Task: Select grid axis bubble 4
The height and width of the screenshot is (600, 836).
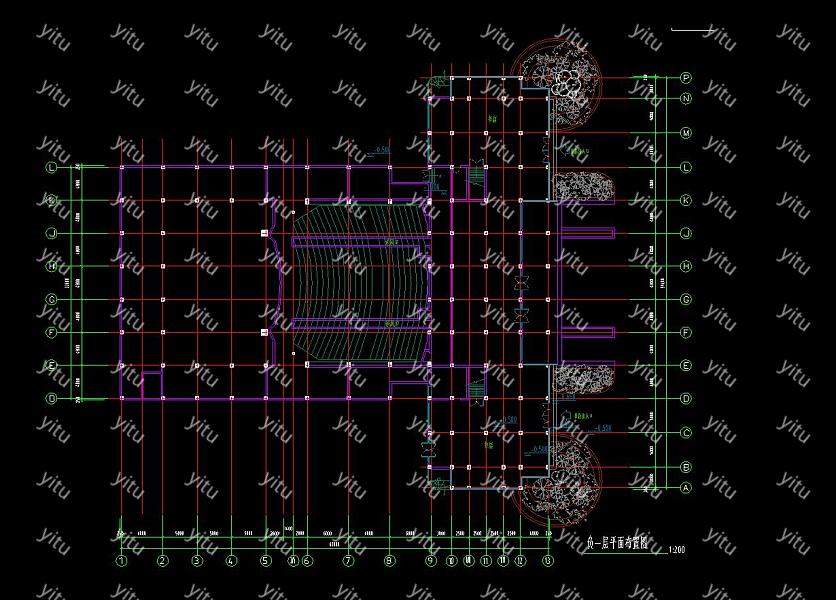Action: pyautogui.click(x=231, y=561)
